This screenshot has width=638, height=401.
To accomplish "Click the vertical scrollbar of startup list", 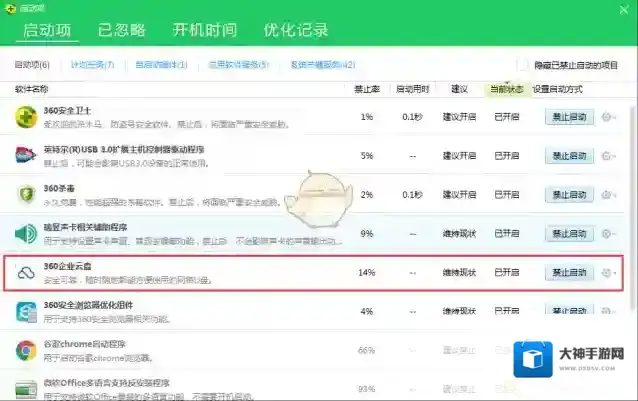I will click(x=632, y=200).
